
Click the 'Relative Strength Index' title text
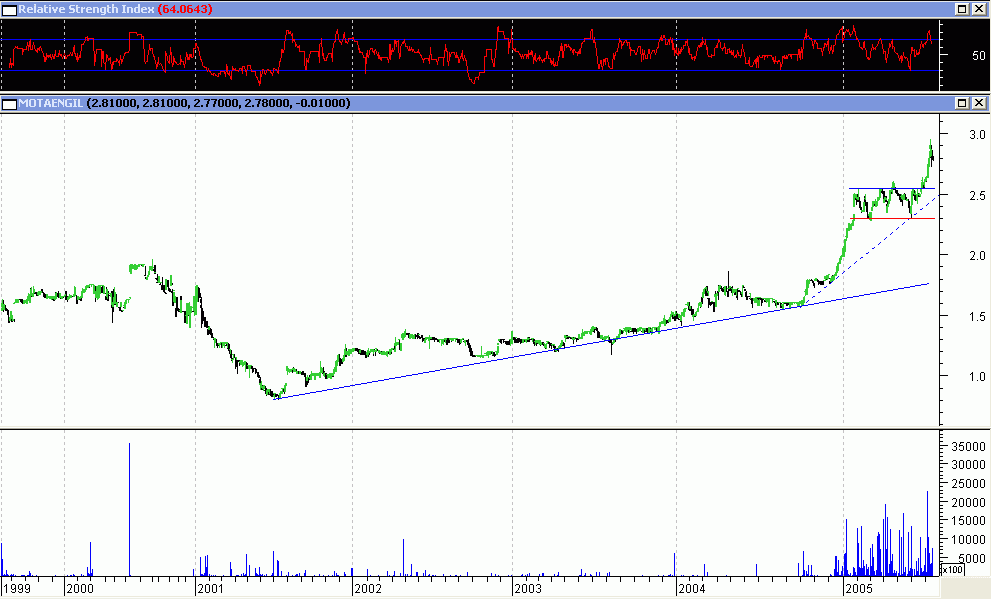coord(87,9)
